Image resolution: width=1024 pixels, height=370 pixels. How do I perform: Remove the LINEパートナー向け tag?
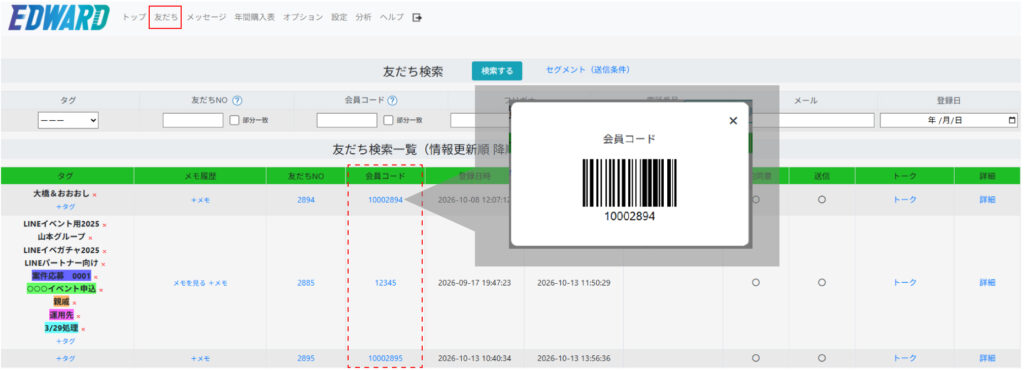pos(103,264)
